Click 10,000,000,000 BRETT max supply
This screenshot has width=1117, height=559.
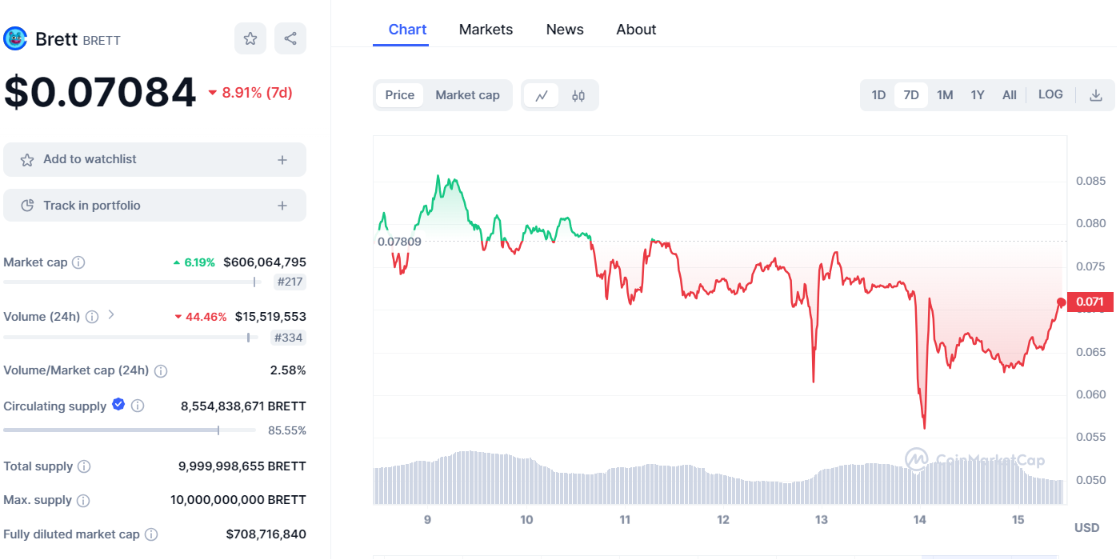238,501
